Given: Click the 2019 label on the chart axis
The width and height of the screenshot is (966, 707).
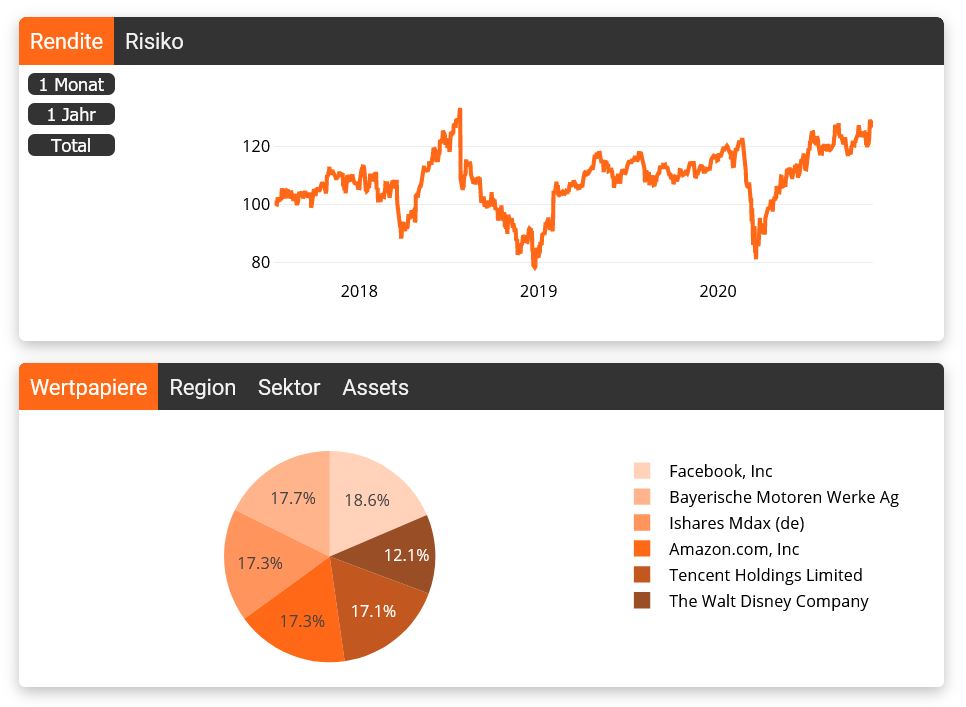Looking at the screenshot, I should click(538, 291).
